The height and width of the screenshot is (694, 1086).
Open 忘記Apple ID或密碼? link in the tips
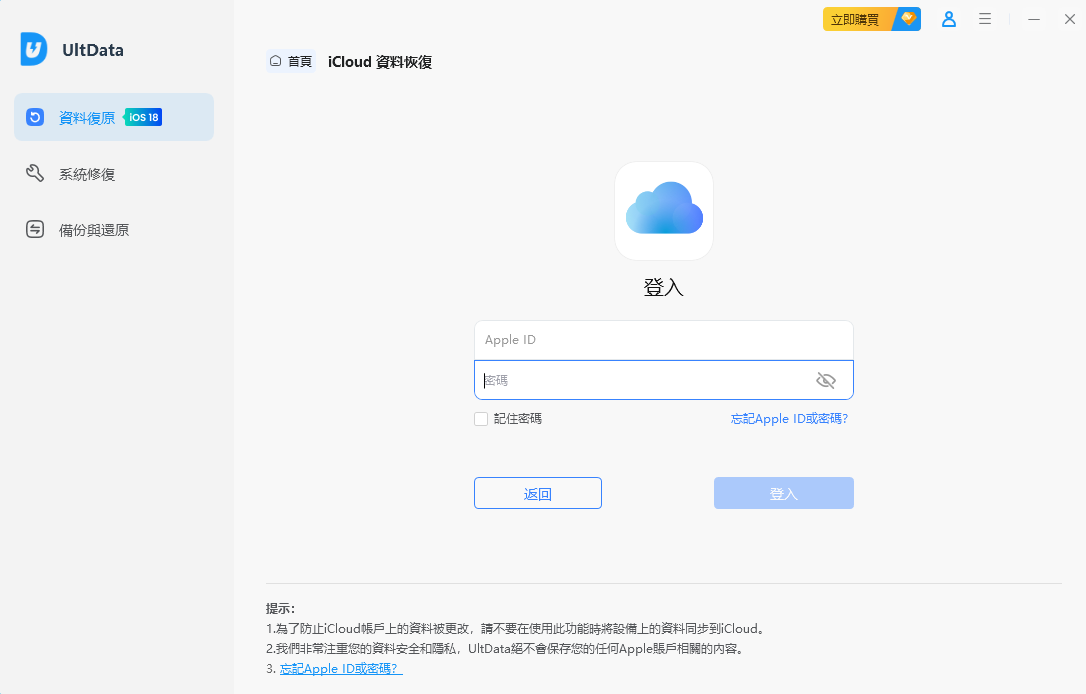coord(341,668)
